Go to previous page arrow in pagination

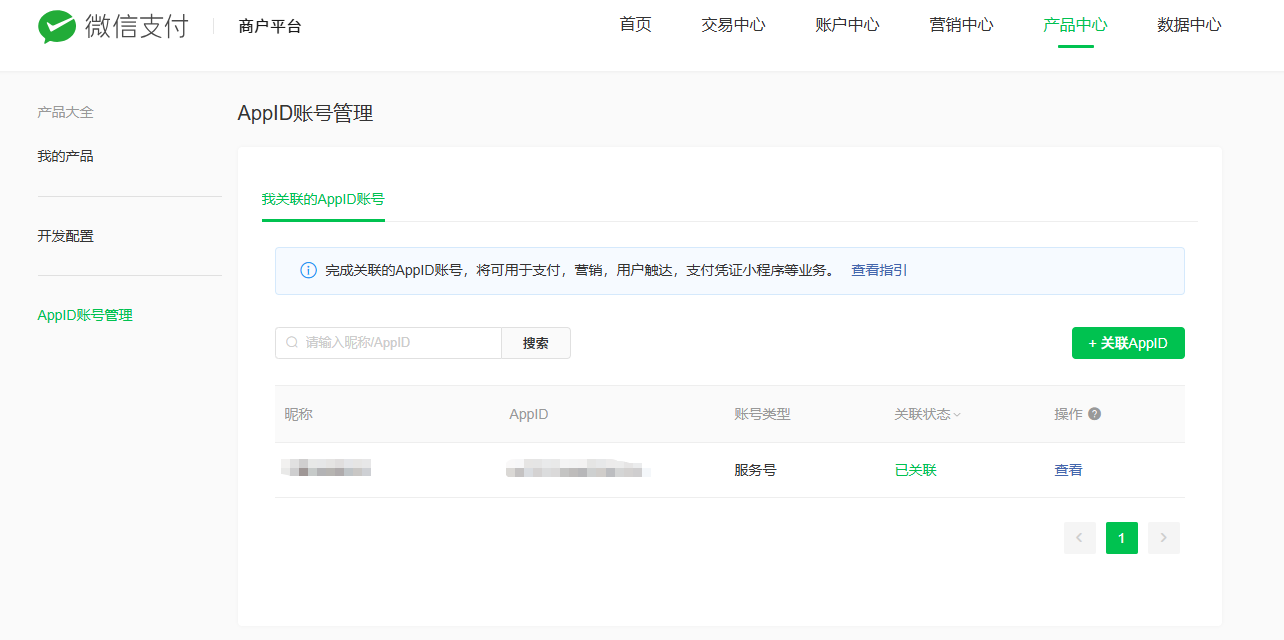click(1080, 538)
